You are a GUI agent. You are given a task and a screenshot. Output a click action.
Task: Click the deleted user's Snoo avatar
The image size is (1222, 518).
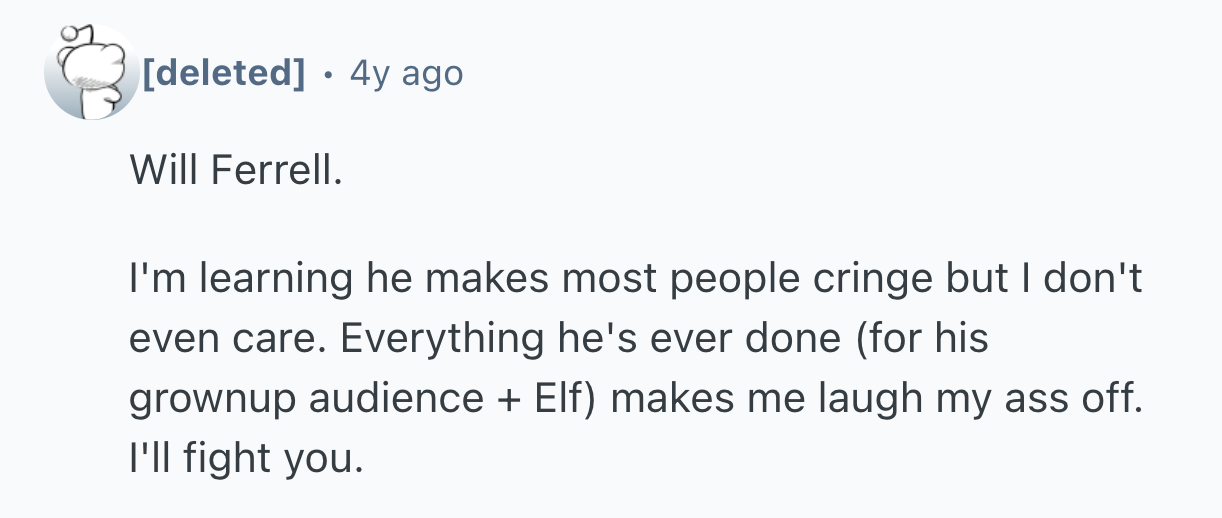coord(91,72)
